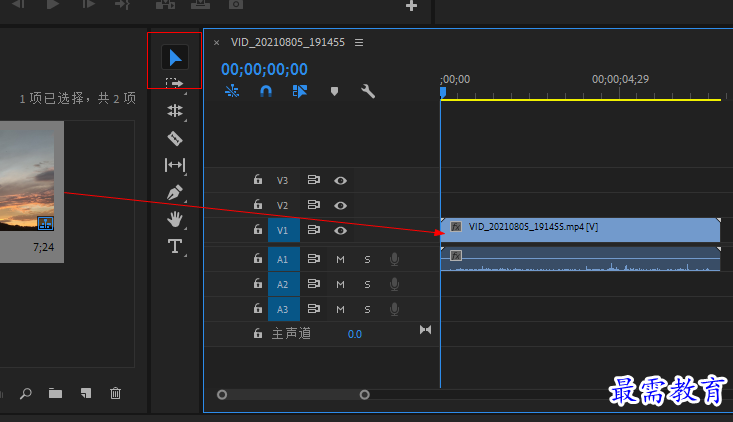Select the sunset clip thumbnail in project panel

pyautogui.click(x=27, y=180)
